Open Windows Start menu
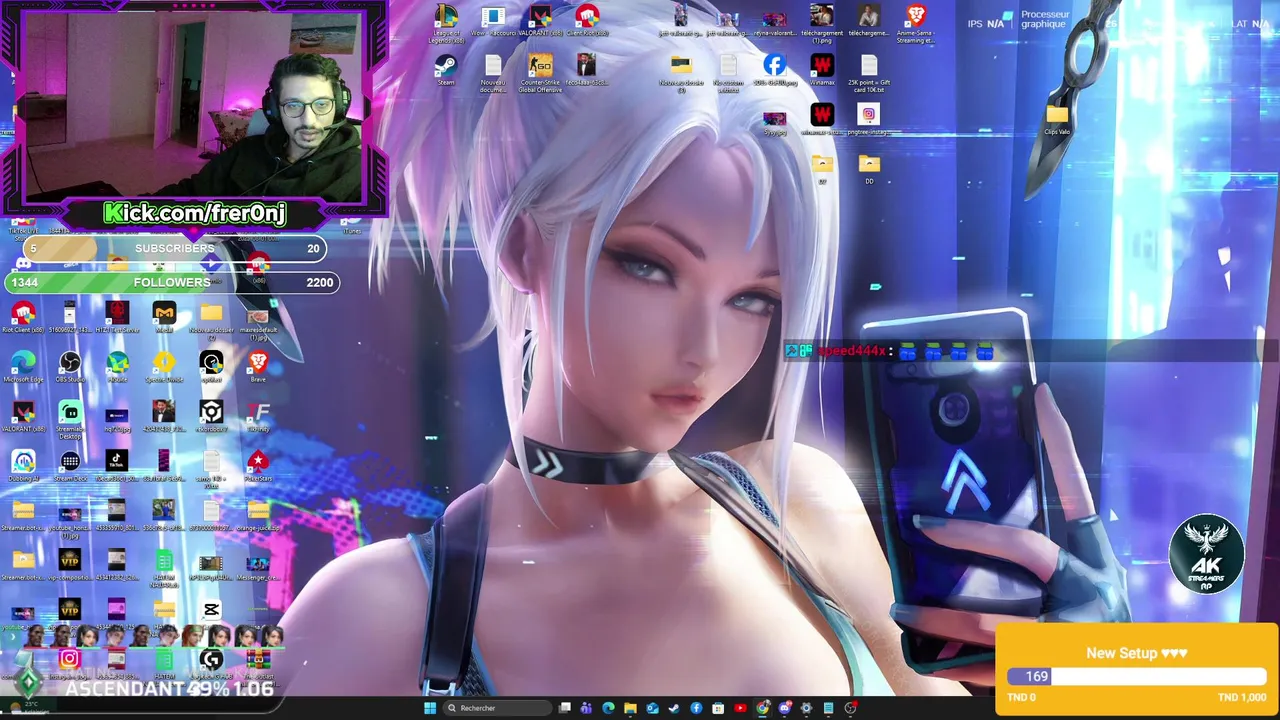The height and width of the screenshot is (720, 1280). [430, 708]
